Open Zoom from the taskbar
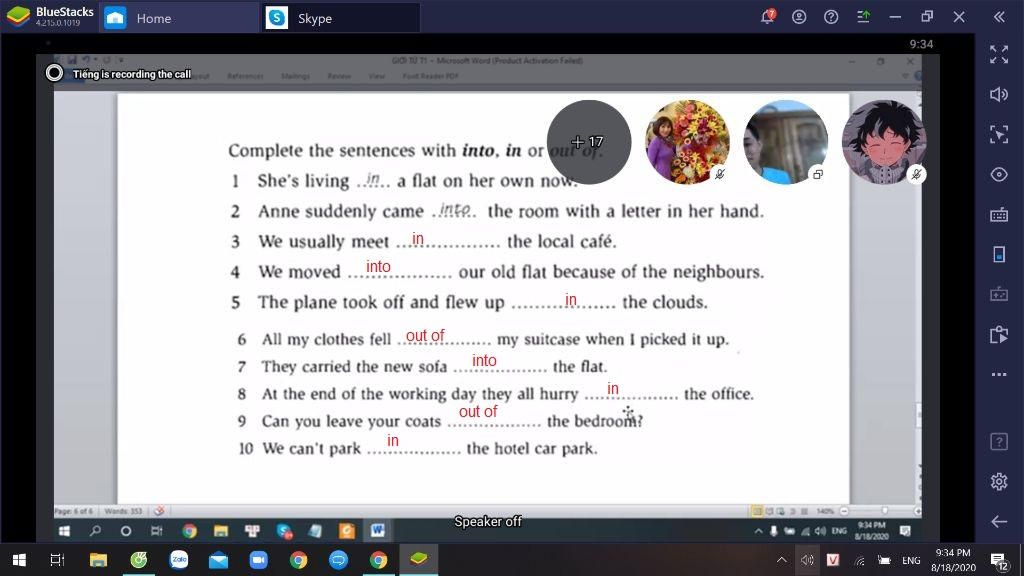This screenshot has width=1024, height=576. (x=259, y=560)
